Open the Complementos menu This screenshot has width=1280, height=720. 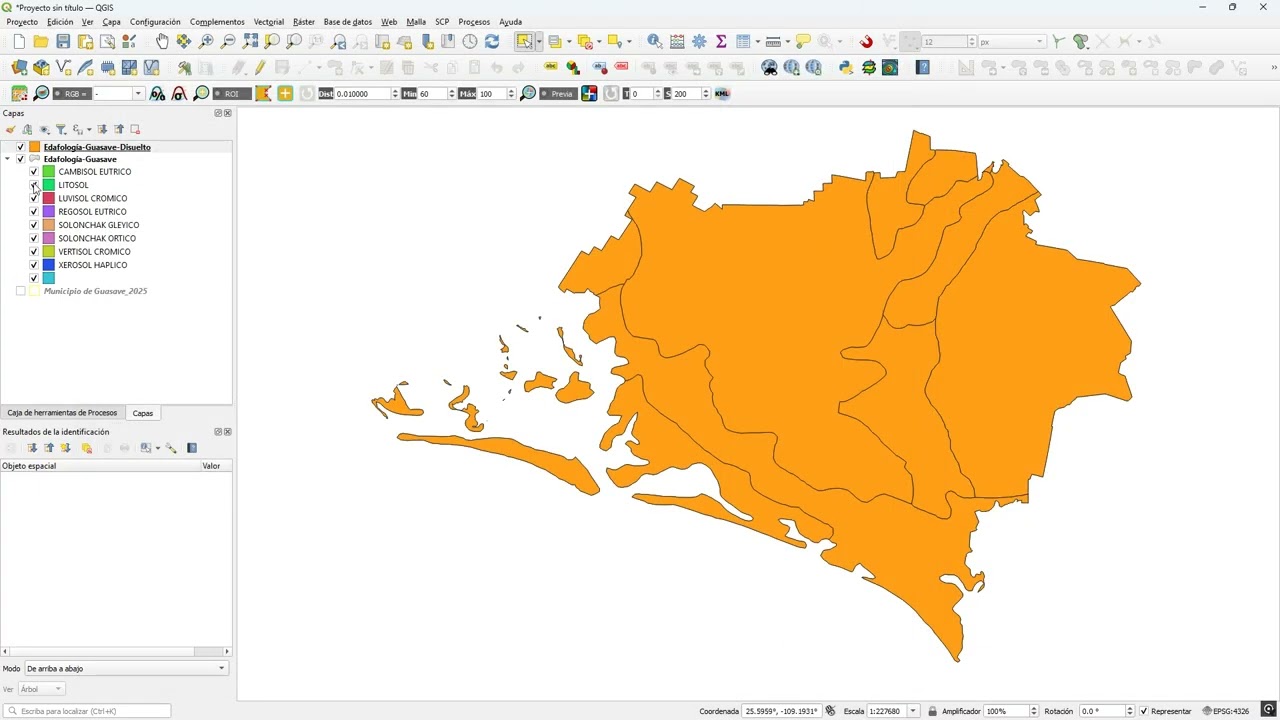217,21
